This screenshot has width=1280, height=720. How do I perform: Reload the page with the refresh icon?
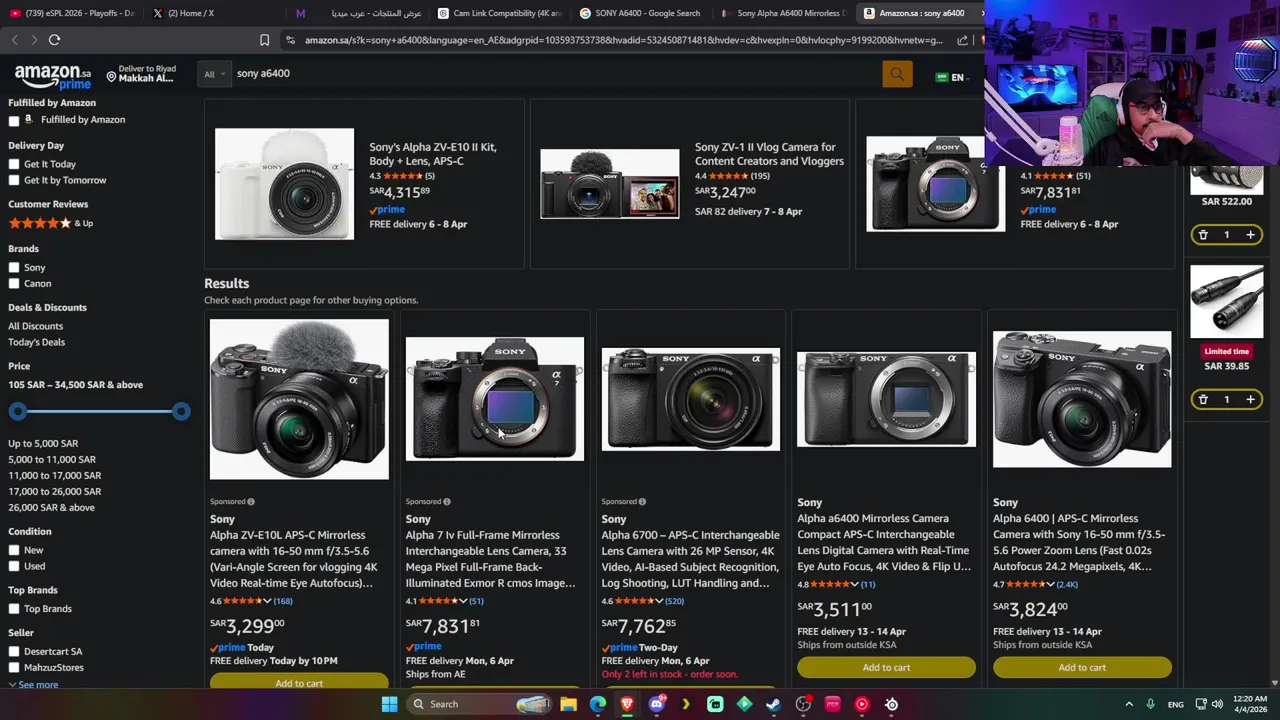click(54, 40)
